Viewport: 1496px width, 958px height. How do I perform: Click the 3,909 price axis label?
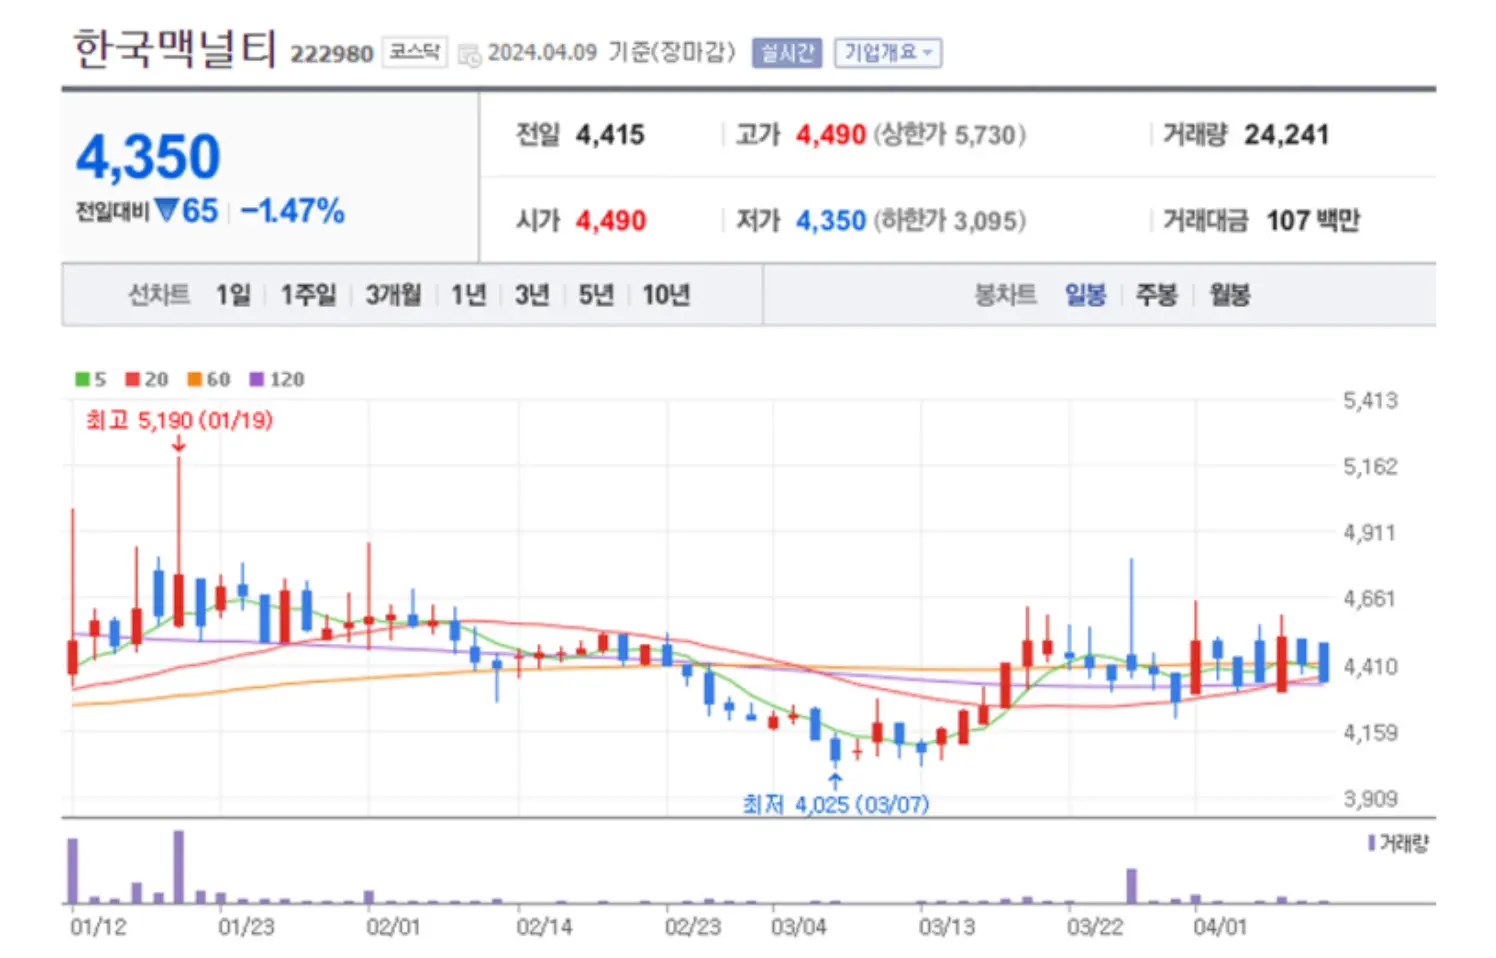pyautogui.click(x=1370, y=799)
